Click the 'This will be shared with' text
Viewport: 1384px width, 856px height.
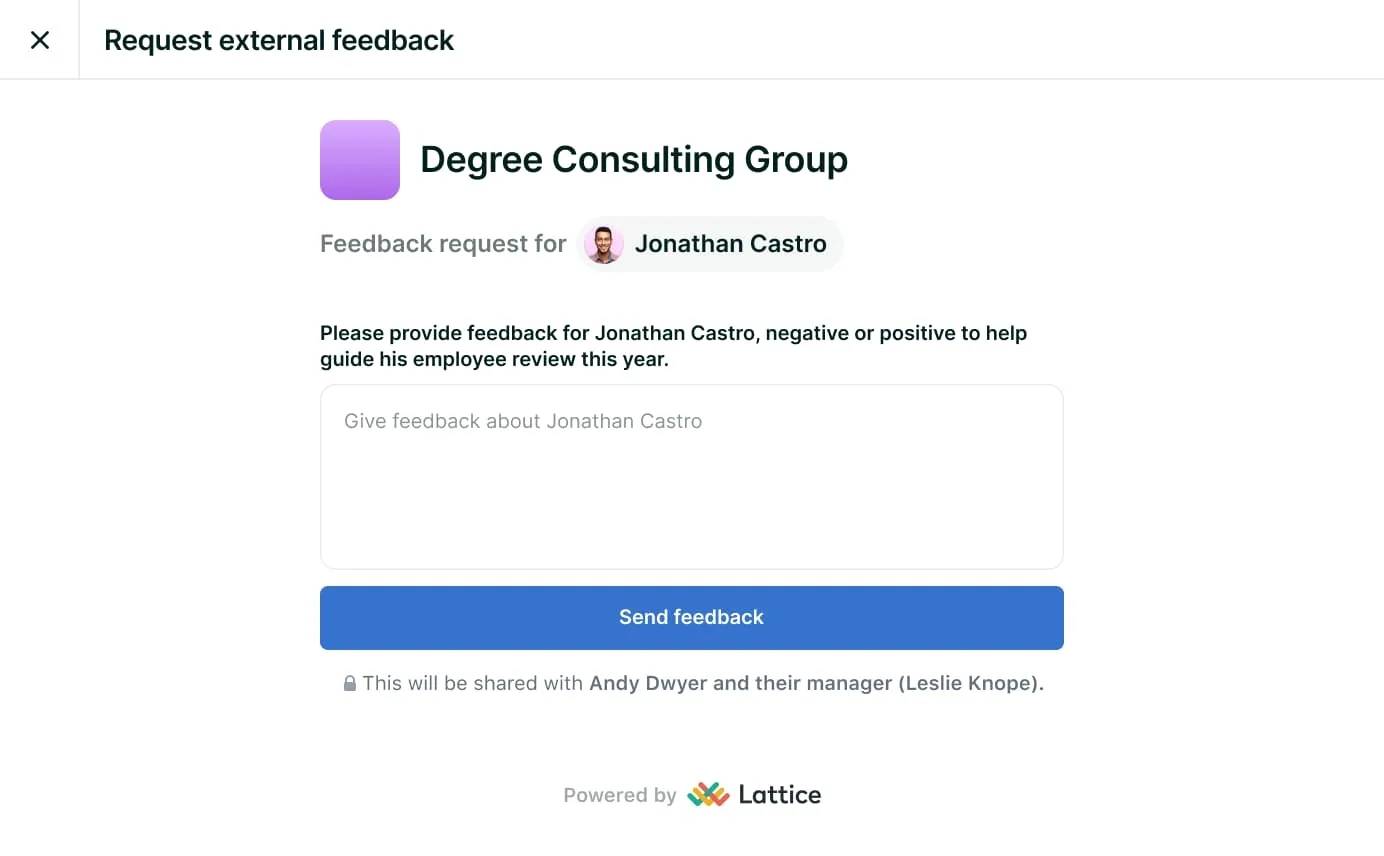click(x=473, y=684)
